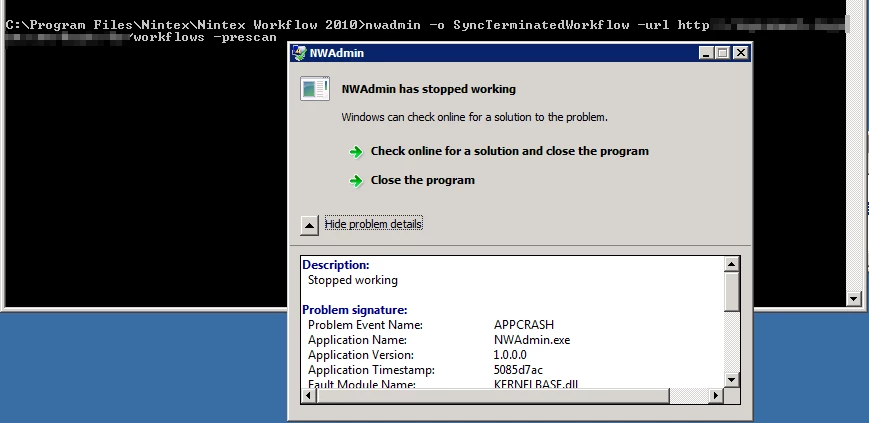The width and height of the screenshot is (869, 423).
Task: Click command prompt scroll down arrow
Action: (x=854, y=299)
